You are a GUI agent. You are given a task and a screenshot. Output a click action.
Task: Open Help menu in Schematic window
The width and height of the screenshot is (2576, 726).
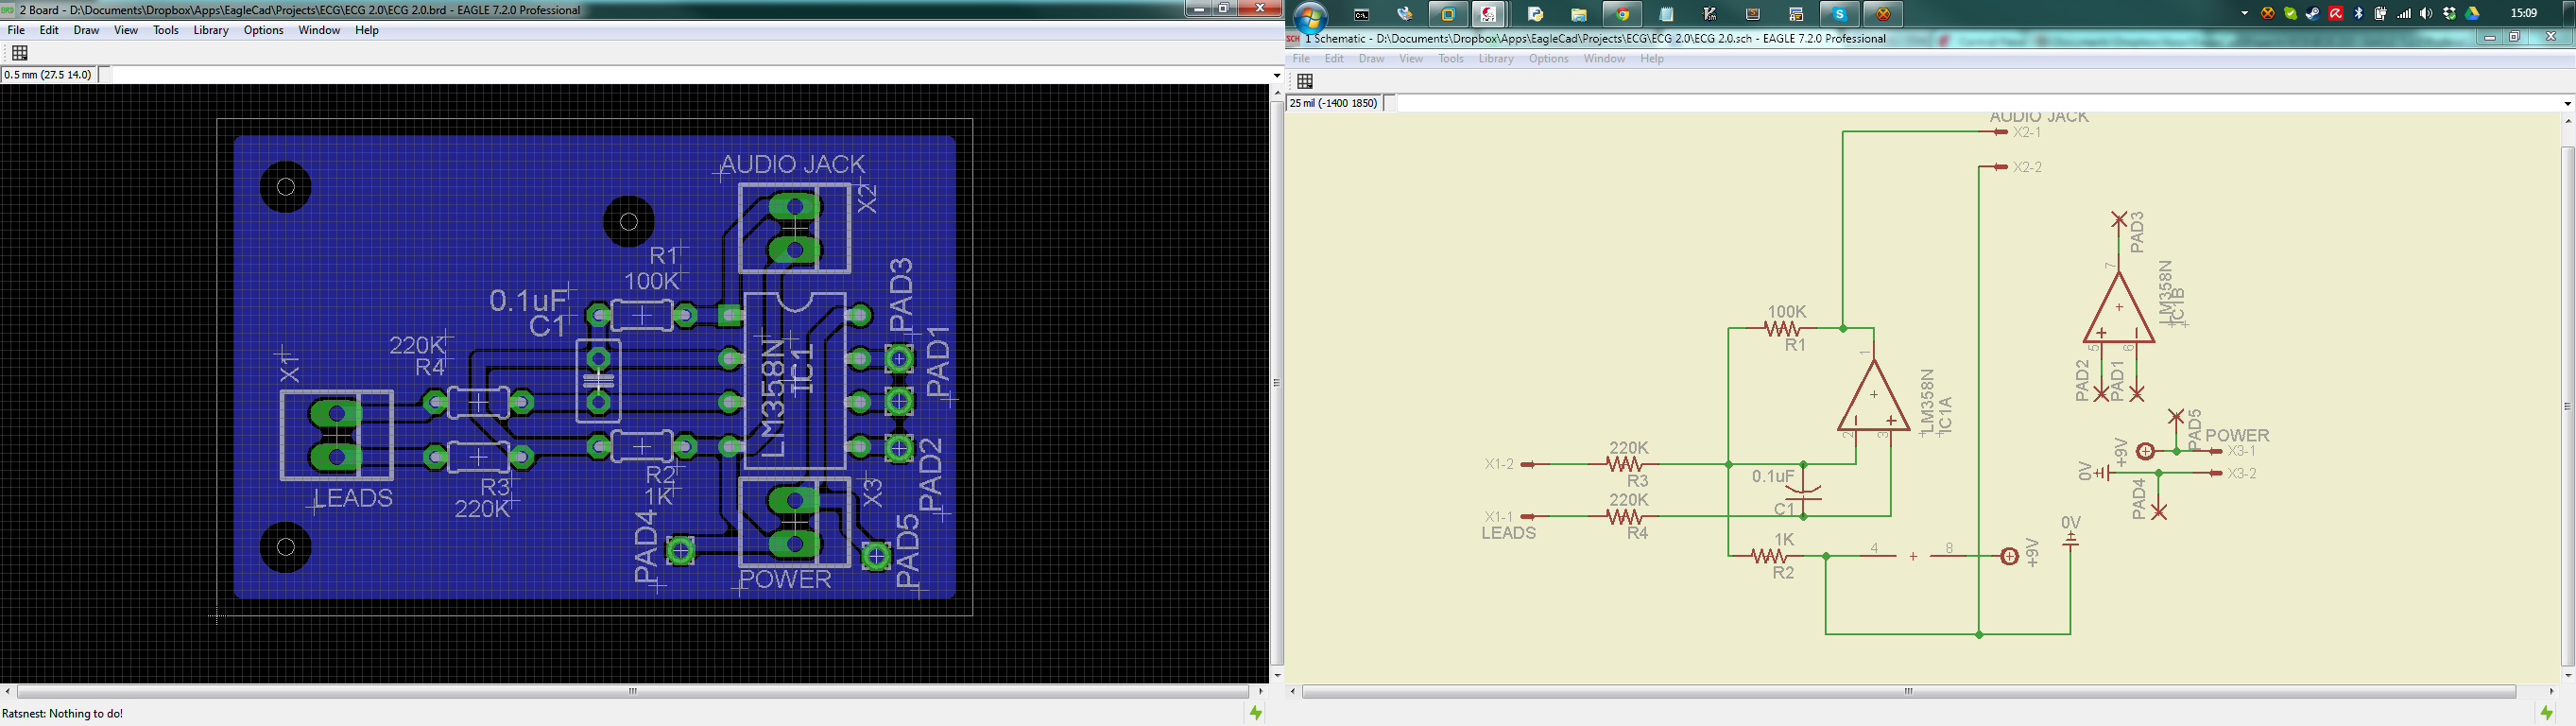click(x=1652, y=59)
